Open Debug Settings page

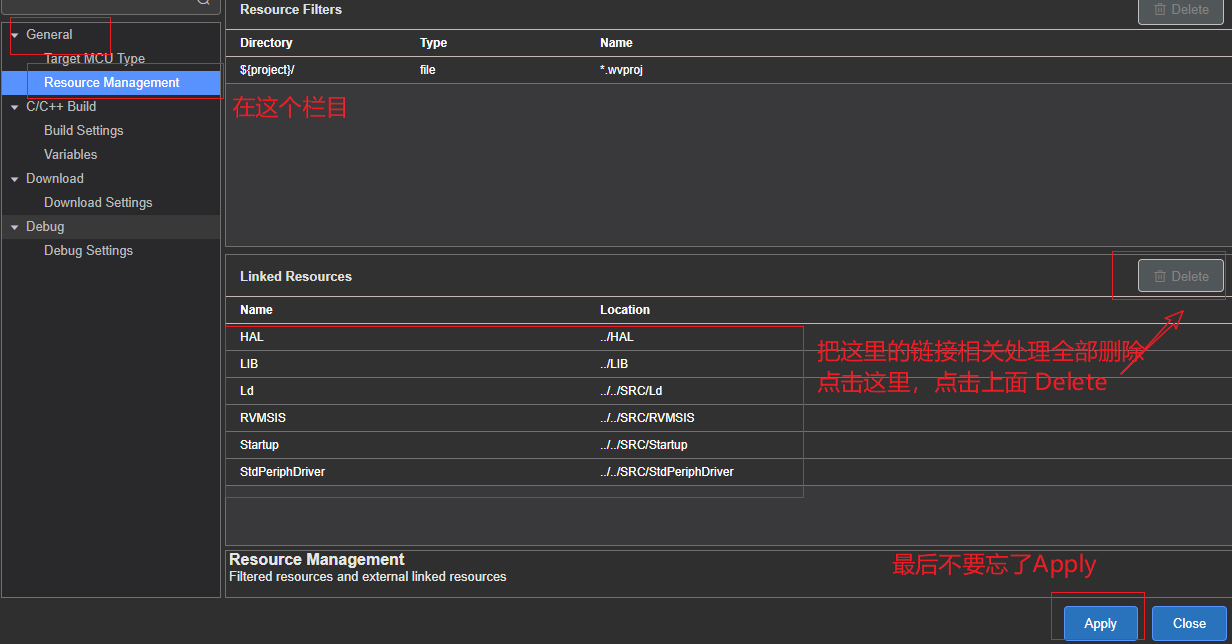coord(88,251)
